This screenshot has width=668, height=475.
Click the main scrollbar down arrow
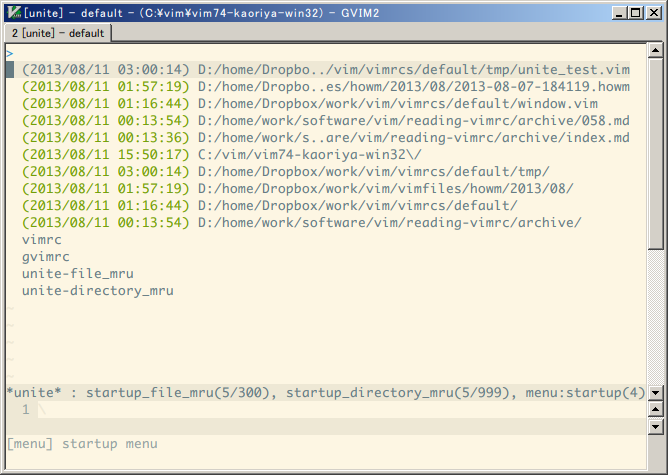pos(655,392)
